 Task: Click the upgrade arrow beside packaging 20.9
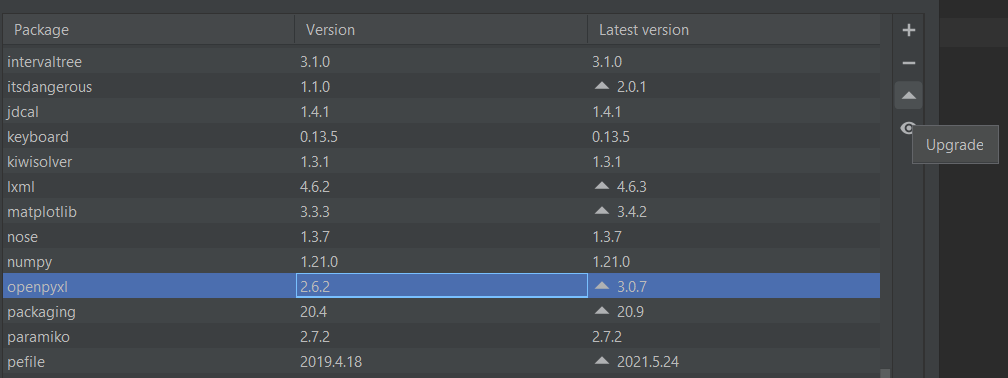tap(602, 311)
